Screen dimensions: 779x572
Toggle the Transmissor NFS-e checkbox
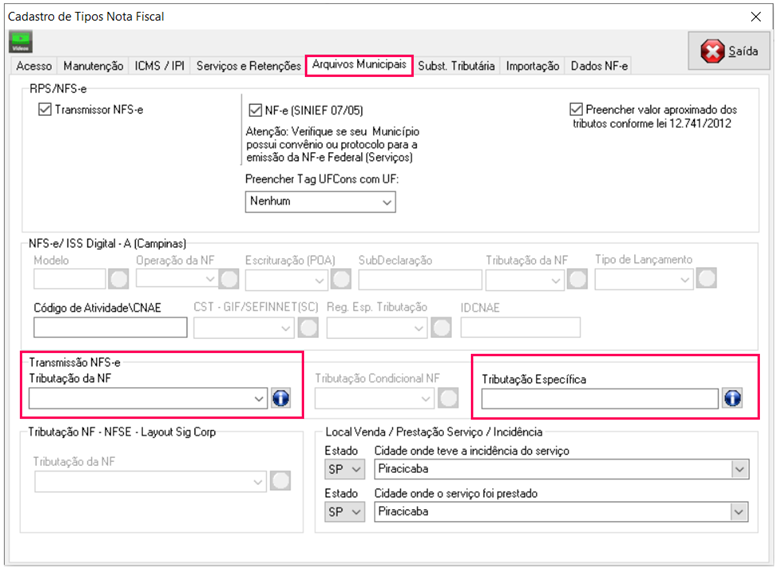point(44,109)
